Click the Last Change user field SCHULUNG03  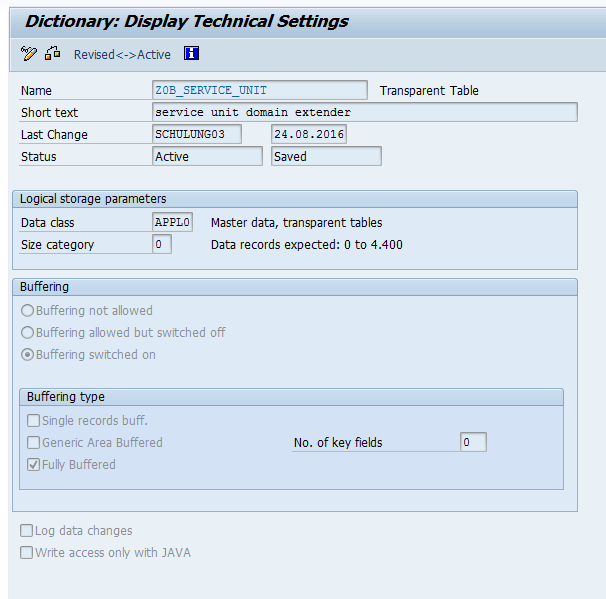196,135
